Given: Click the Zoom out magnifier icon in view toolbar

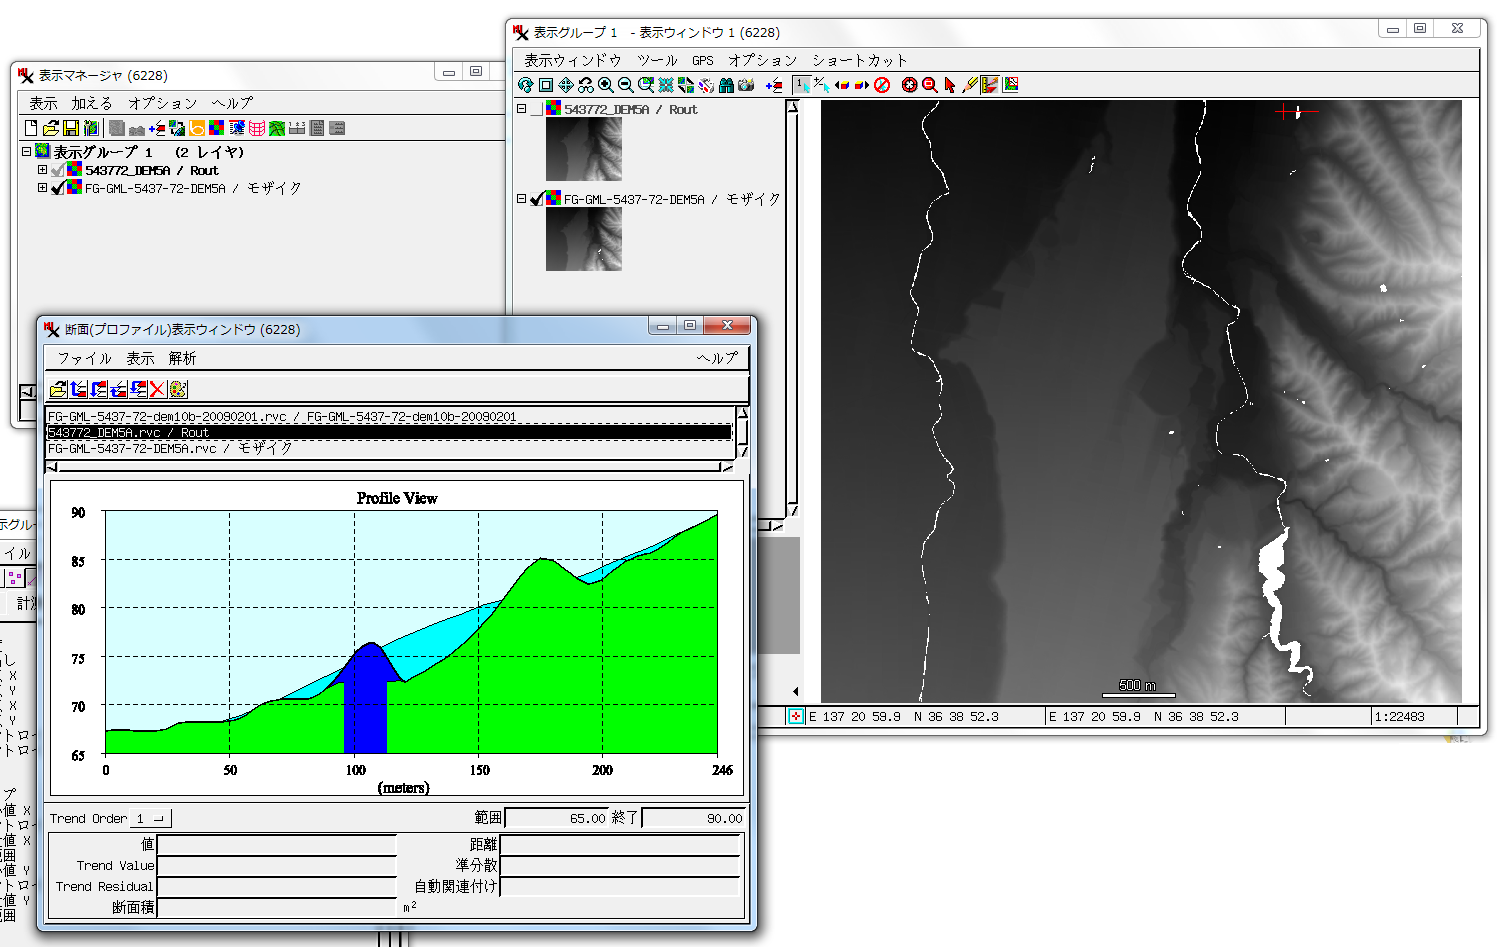Looking at the screenshot, I should click(626, 85).
